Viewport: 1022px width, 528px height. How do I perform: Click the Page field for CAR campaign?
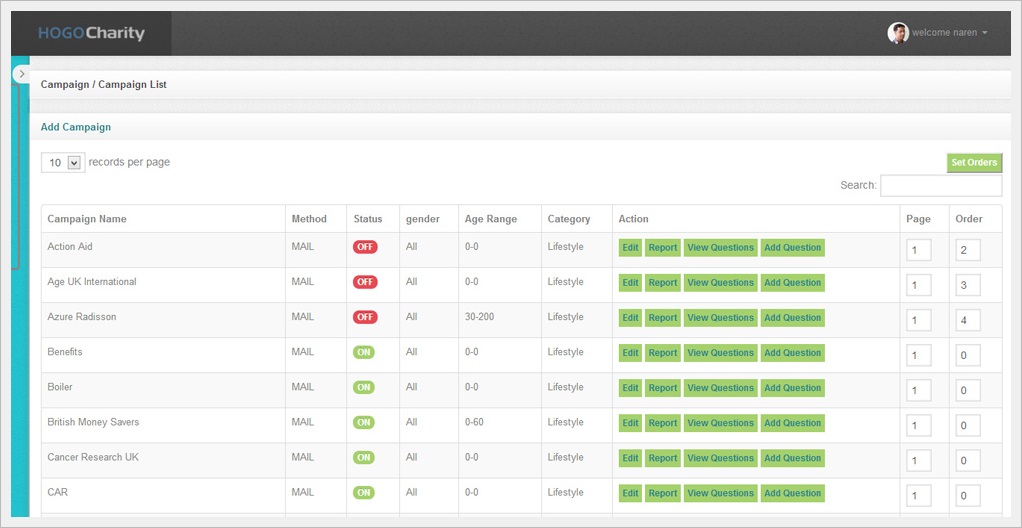click(918, 495)
